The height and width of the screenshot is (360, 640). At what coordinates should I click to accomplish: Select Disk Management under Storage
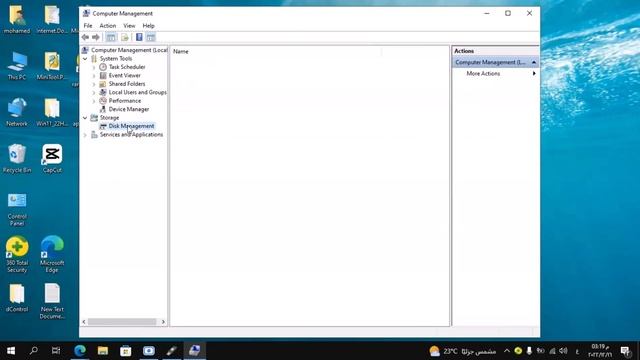click(131, 126)
